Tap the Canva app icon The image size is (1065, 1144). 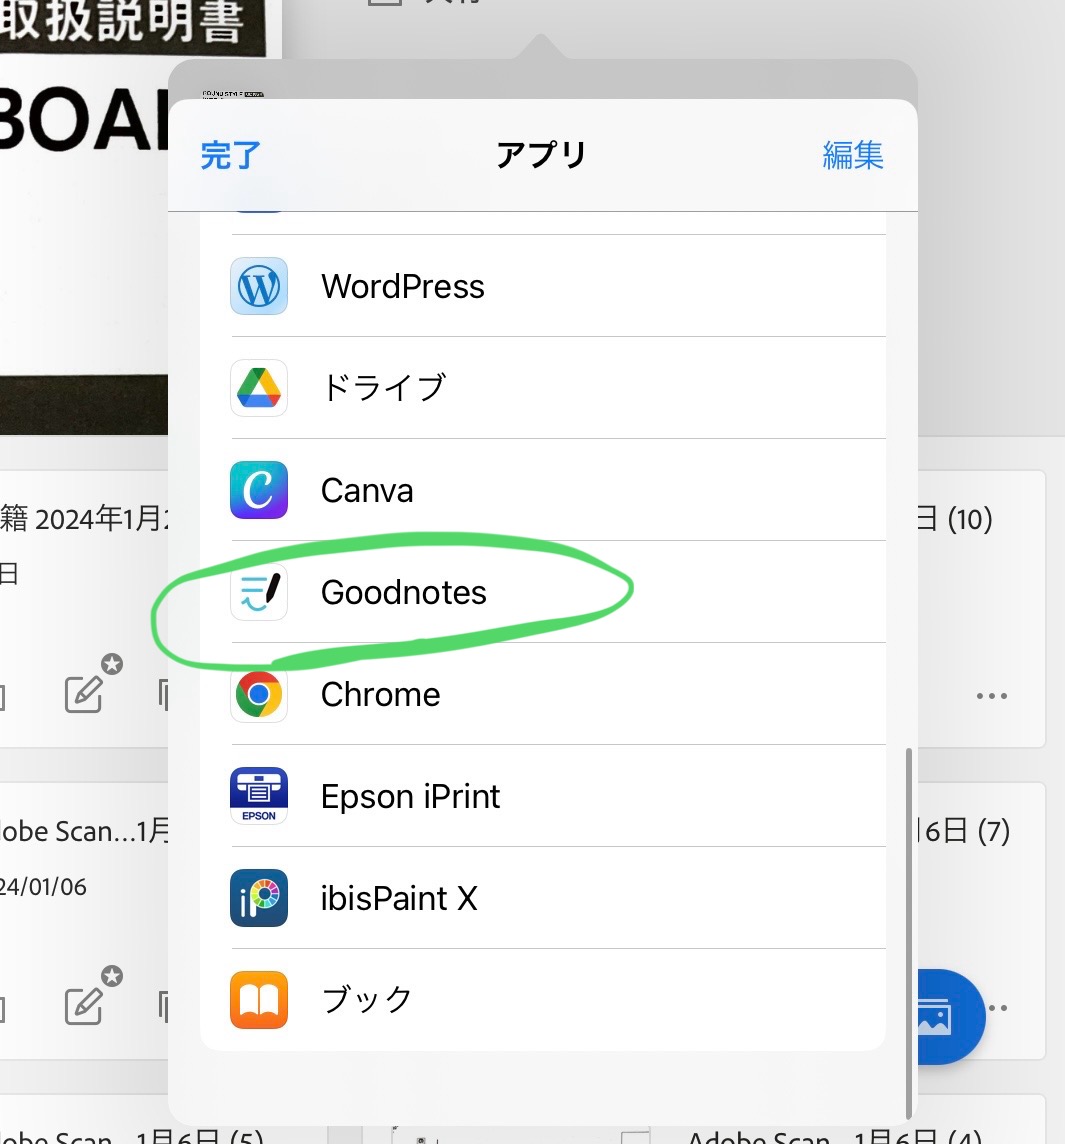(x=259, y=490)
